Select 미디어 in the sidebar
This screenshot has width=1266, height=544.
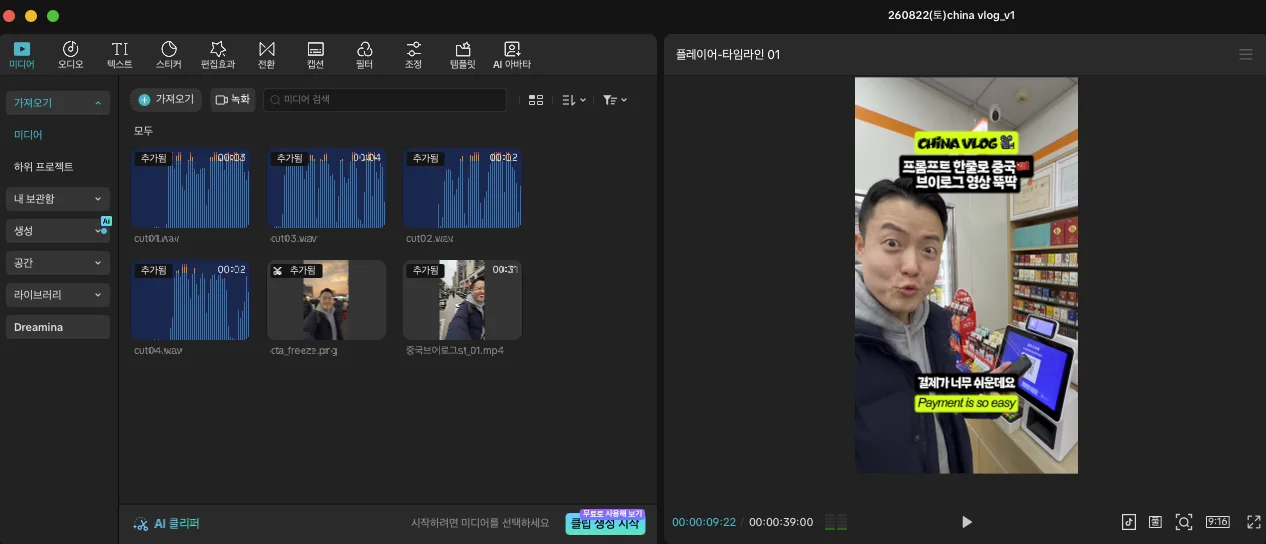[x=28, y=134]
